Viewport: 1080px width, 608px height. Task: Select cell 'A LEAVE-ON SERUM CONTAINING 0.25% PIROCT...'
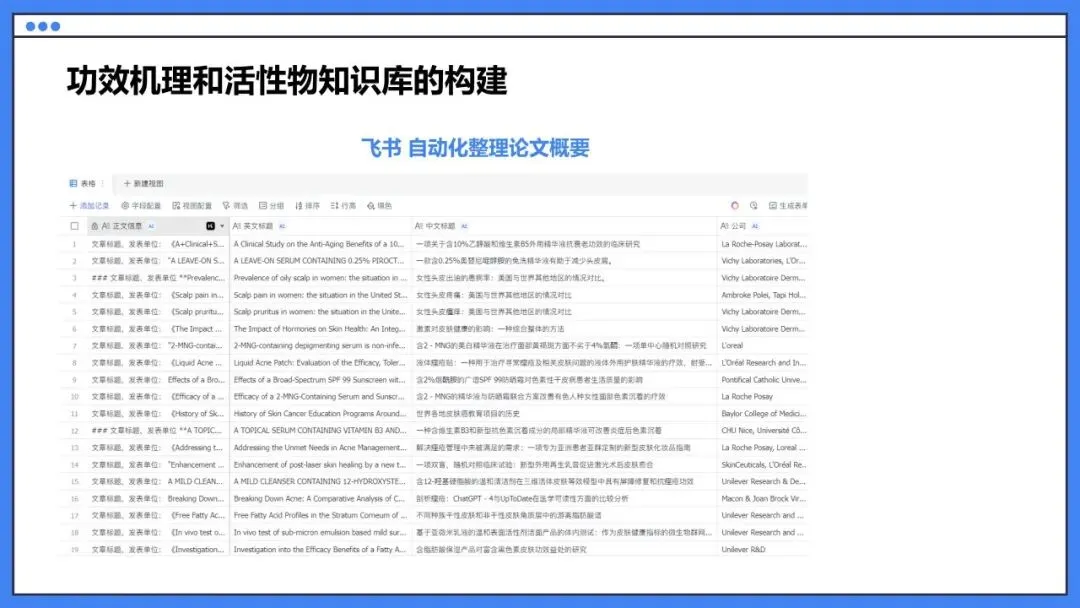321,261
